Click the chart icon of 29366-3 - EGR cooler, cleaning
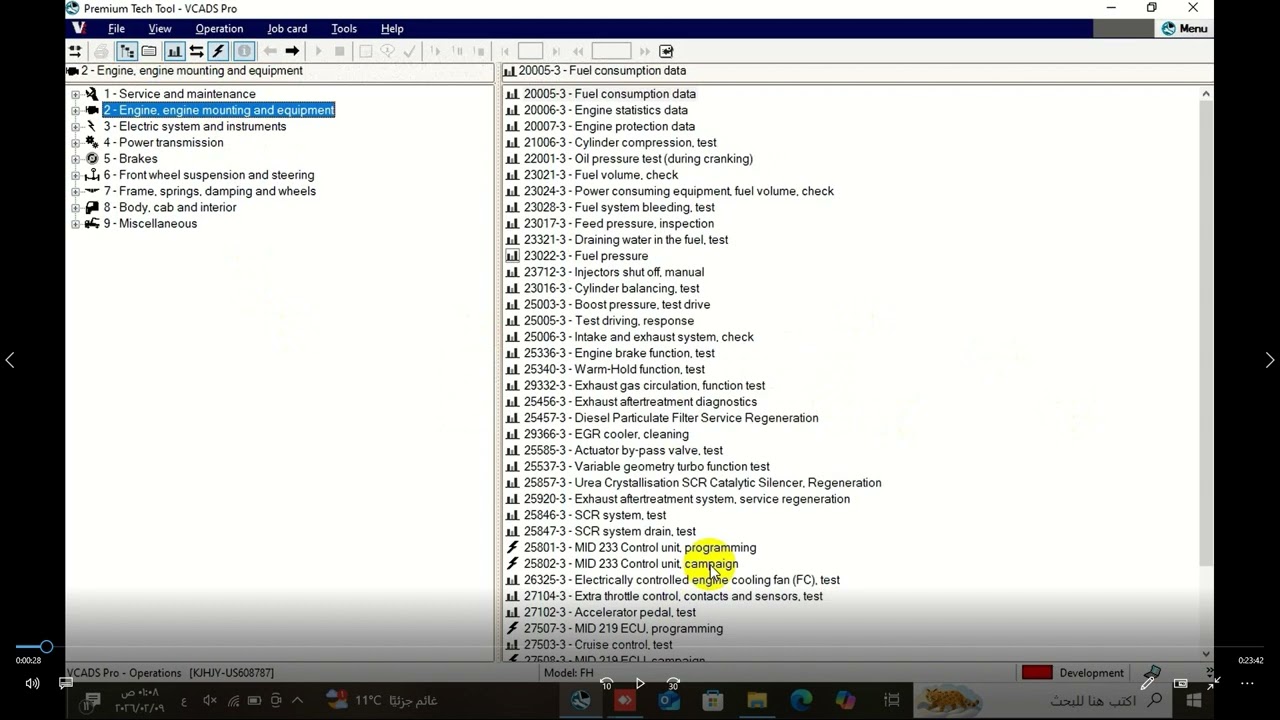Screen dimensions: 1280x720 click(x=512, y=434)
